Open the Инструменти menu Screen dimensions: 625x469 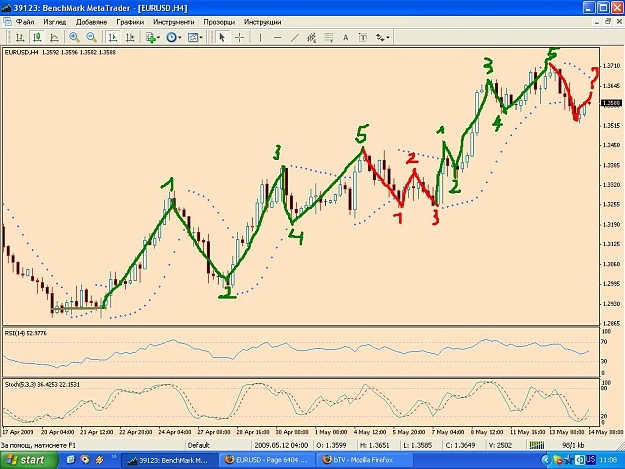pos(174,22)
